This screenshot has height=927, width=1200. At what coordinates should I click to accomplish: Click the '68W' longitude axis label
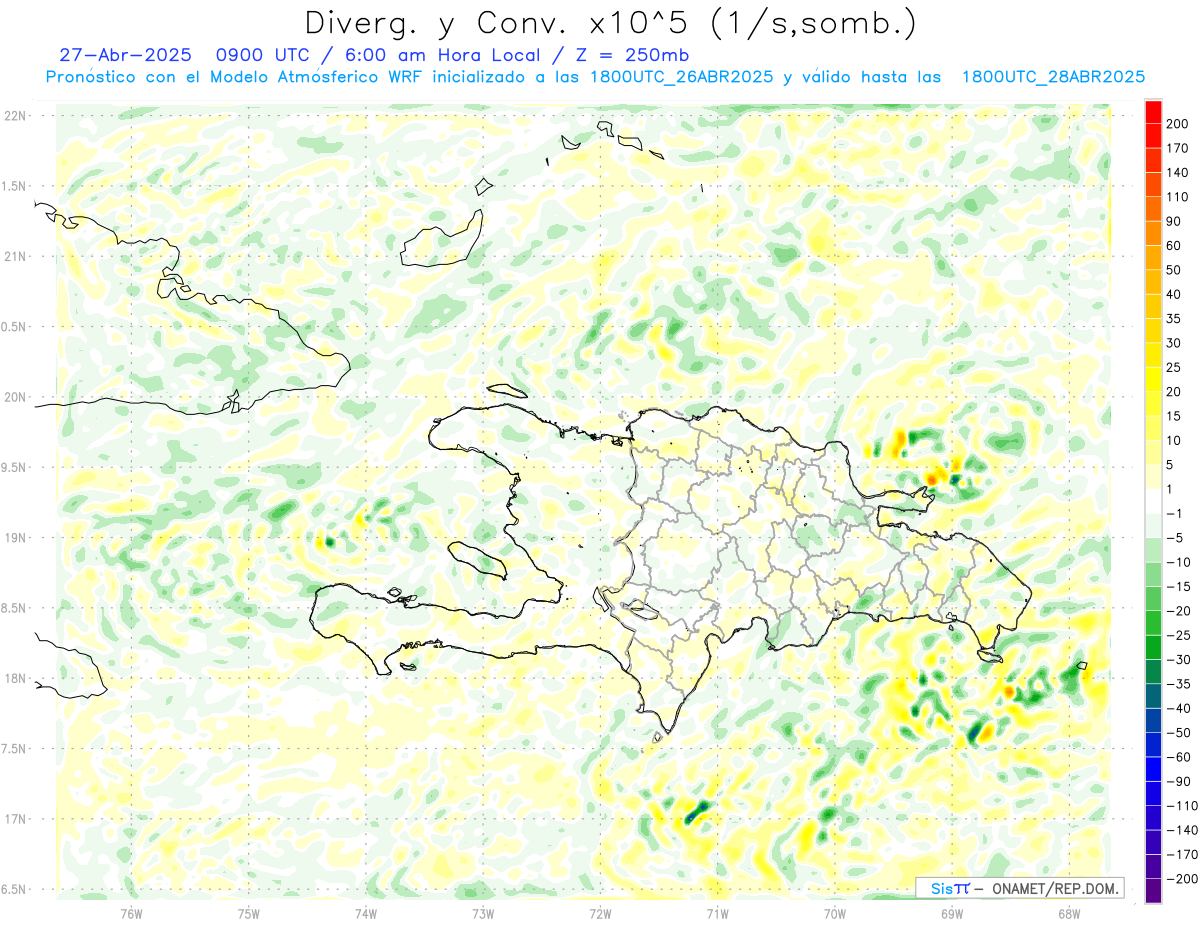(1069, 913)
